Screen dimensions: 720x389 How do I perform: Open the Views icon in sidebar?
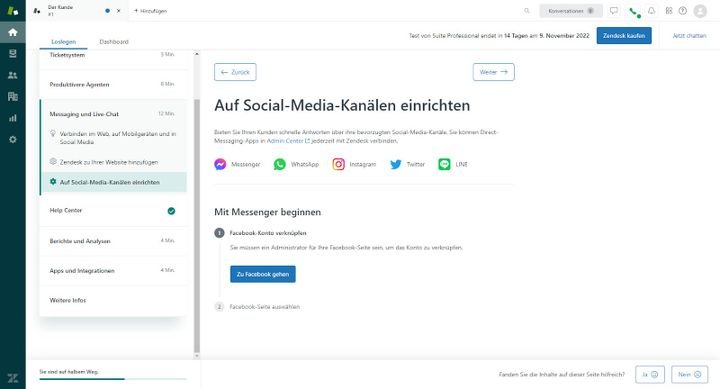coord(13,54)
